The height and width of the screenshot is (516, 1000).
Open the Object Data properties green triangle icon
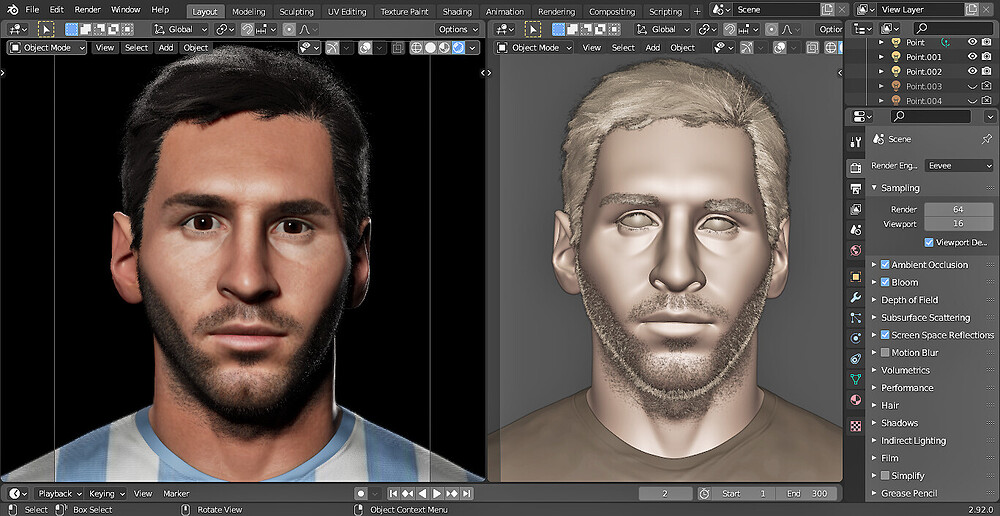pyautogui.click(x=856, y=379)
